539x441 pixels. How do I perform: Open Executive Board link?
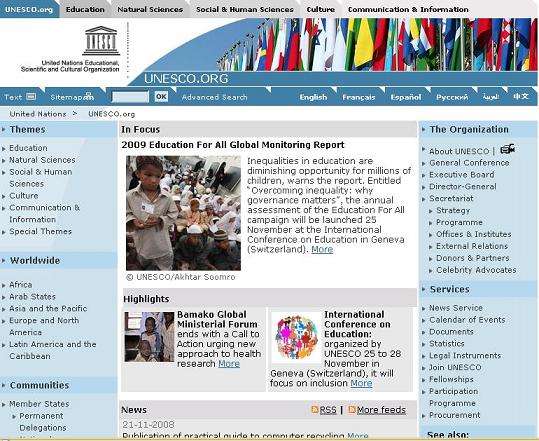[461, 175]
